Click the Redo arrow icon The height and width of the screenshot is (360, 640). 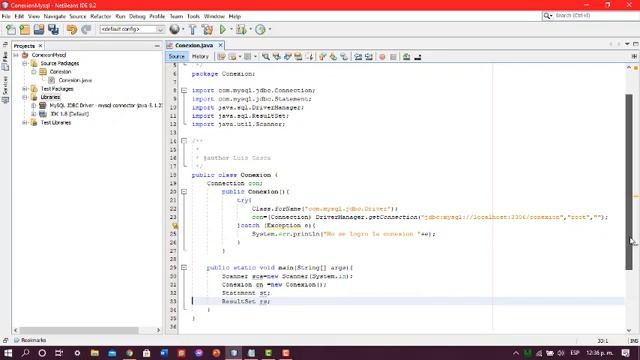tap(86, 29)
